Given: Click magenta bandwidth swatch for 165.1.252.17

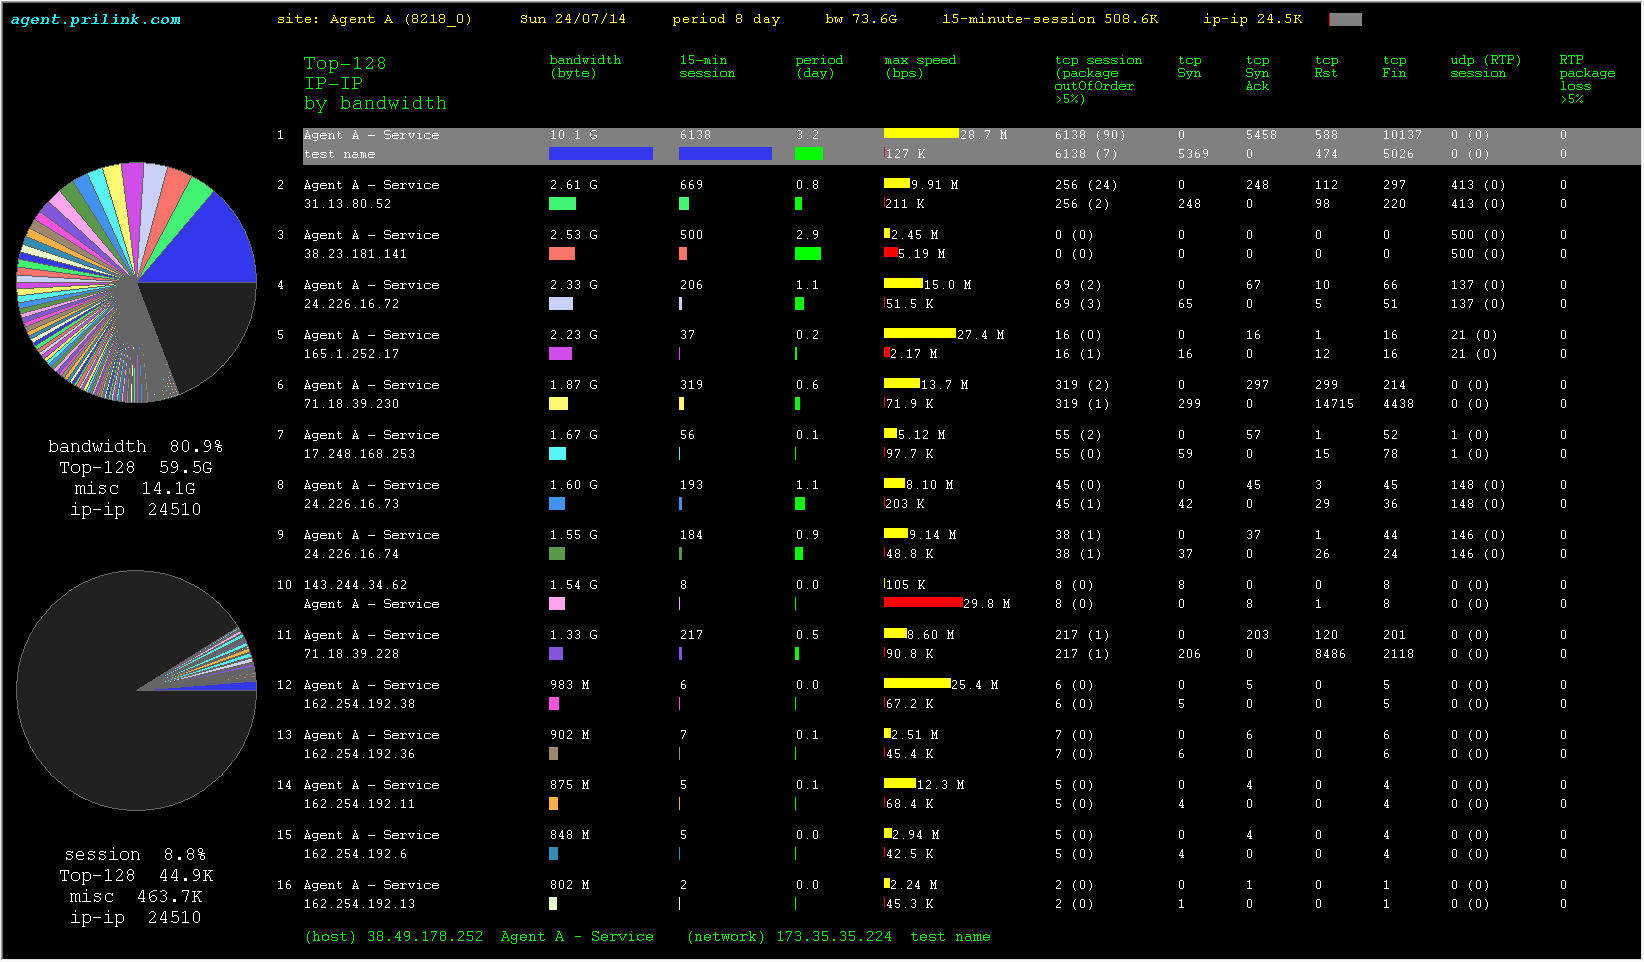Looking at the screenshot, I should (560, 354).
